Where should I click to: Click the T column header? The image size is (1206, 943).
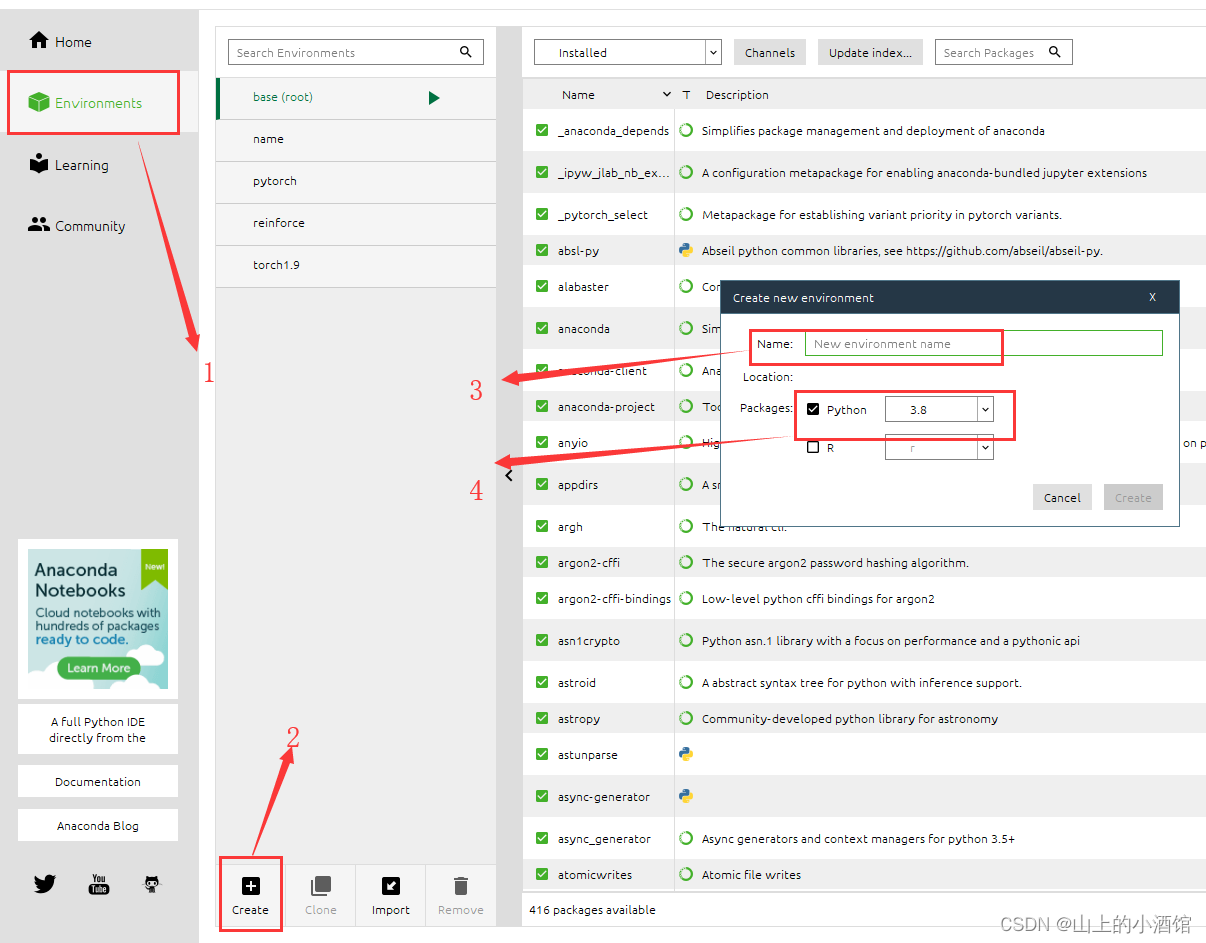(x=687, y=95)
